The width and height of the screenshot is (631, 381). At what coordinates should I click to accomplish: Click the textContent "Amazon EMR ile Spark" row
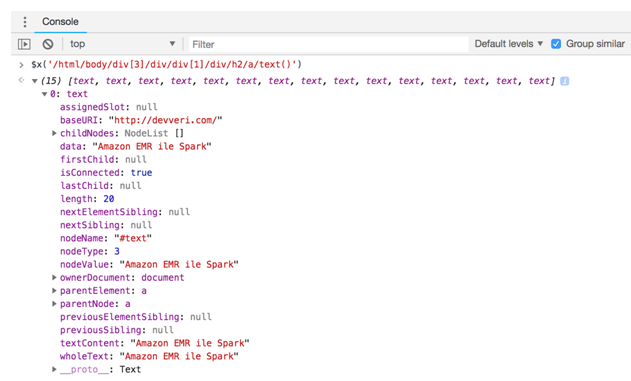point(155,343)
